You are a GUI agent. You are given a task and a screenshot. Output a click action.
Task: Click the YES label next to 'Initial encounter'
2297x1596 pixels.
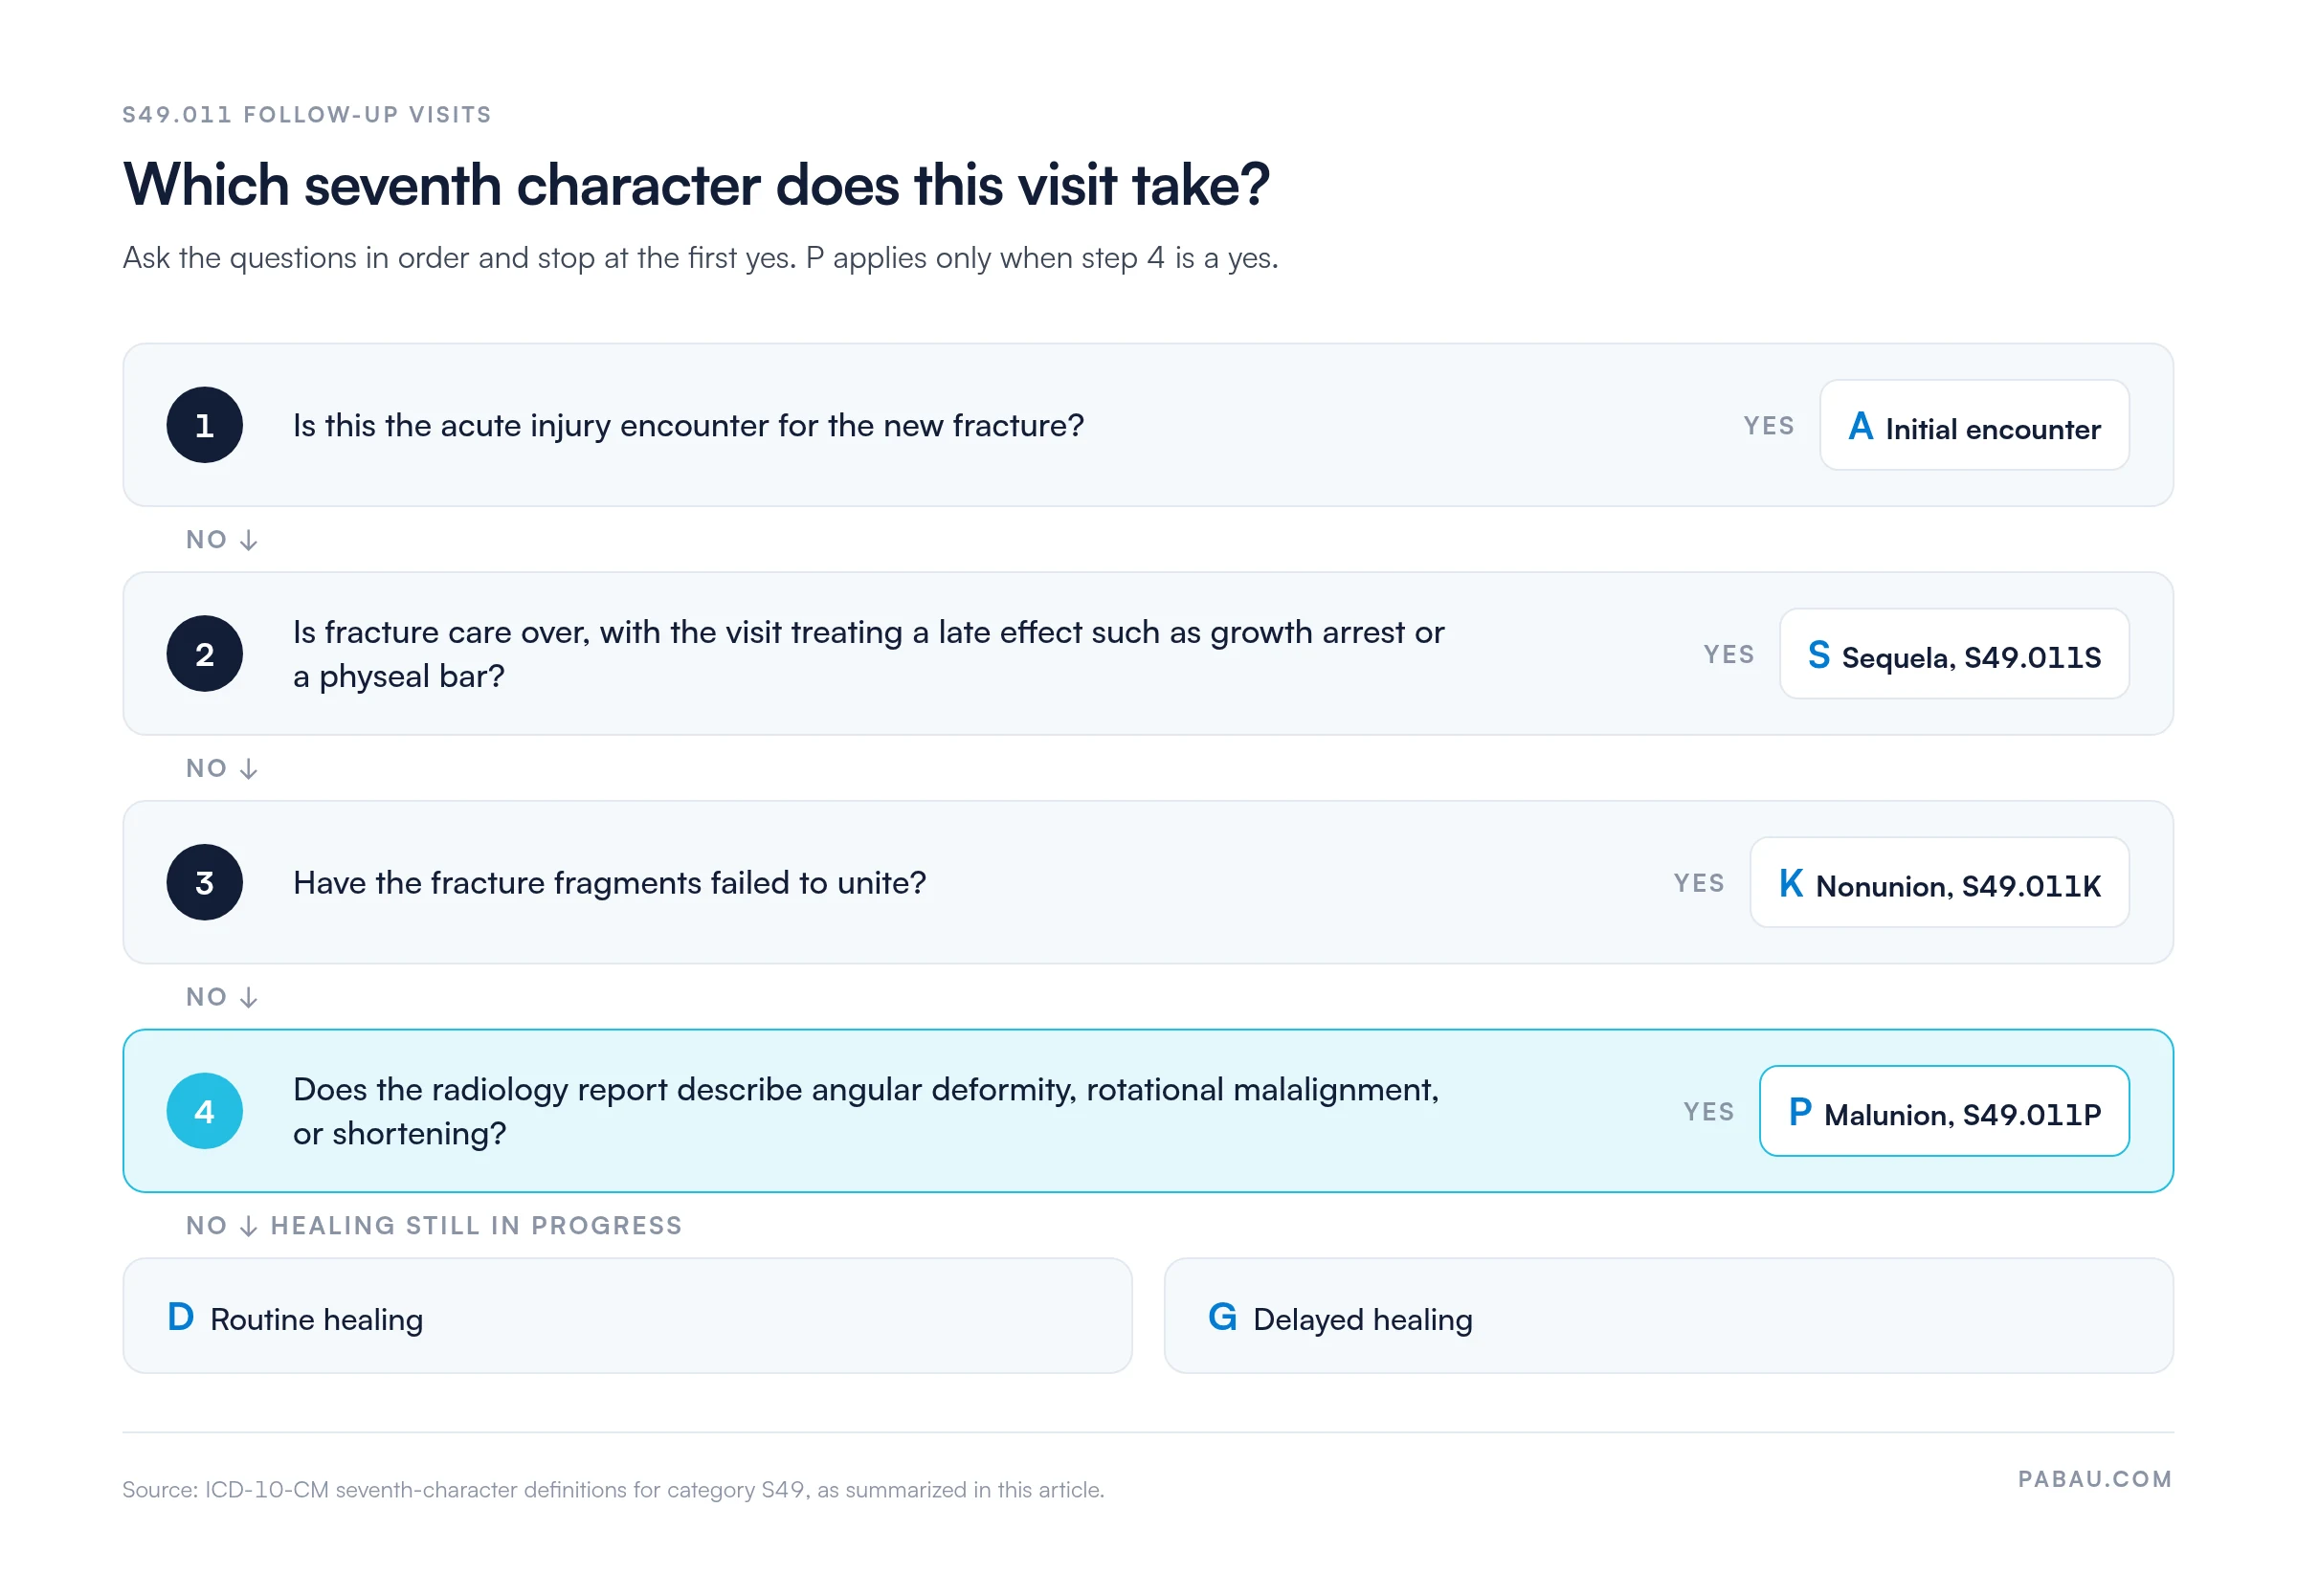pos(1768,426)
